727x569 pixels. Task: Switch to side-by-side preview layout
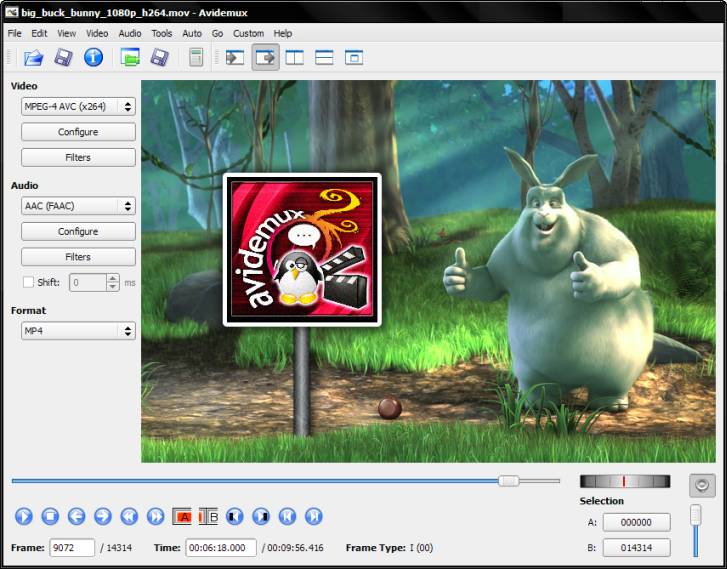pos(294,58)
